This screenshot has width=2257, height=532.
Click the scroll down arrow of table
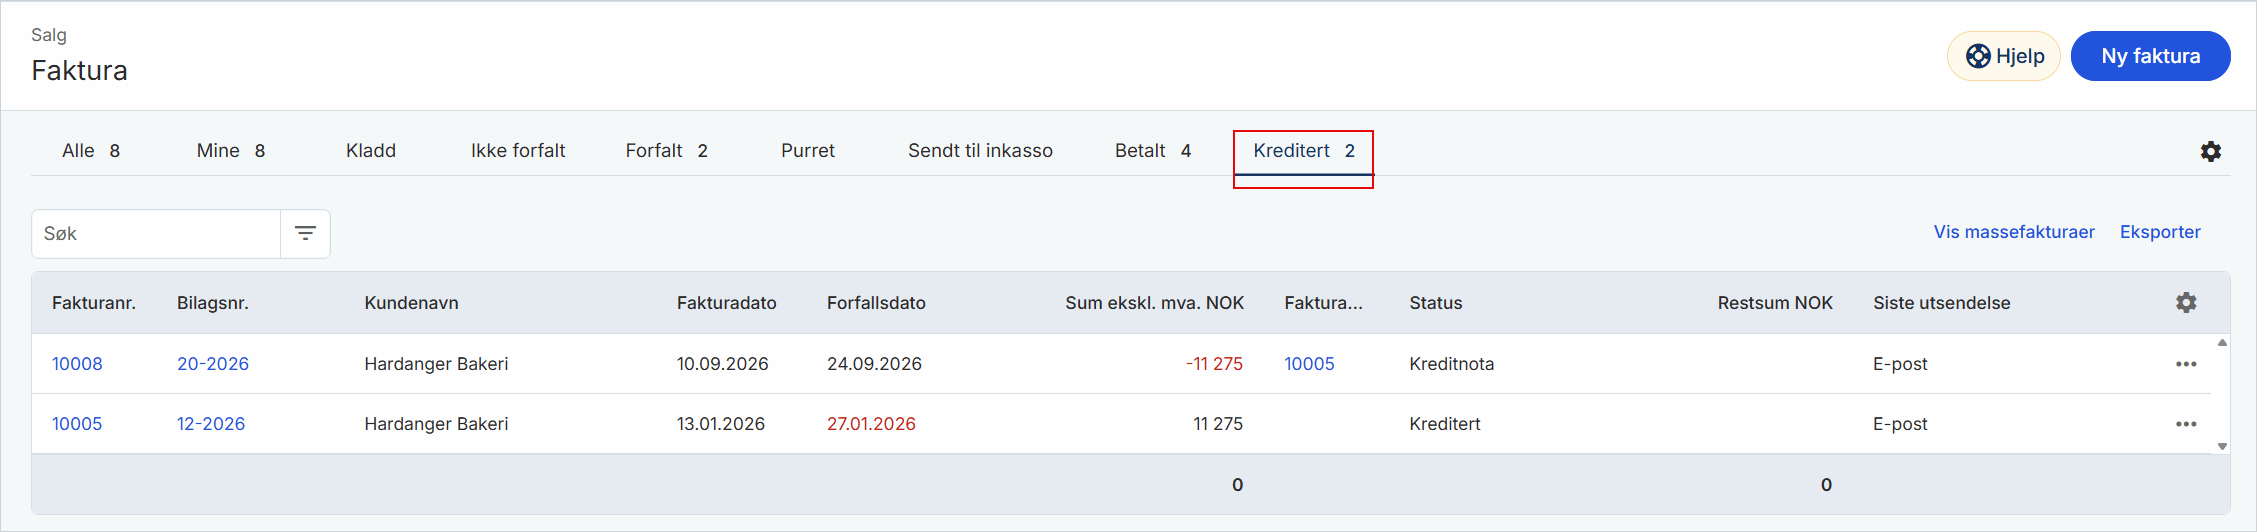(x=2222, y=446)
